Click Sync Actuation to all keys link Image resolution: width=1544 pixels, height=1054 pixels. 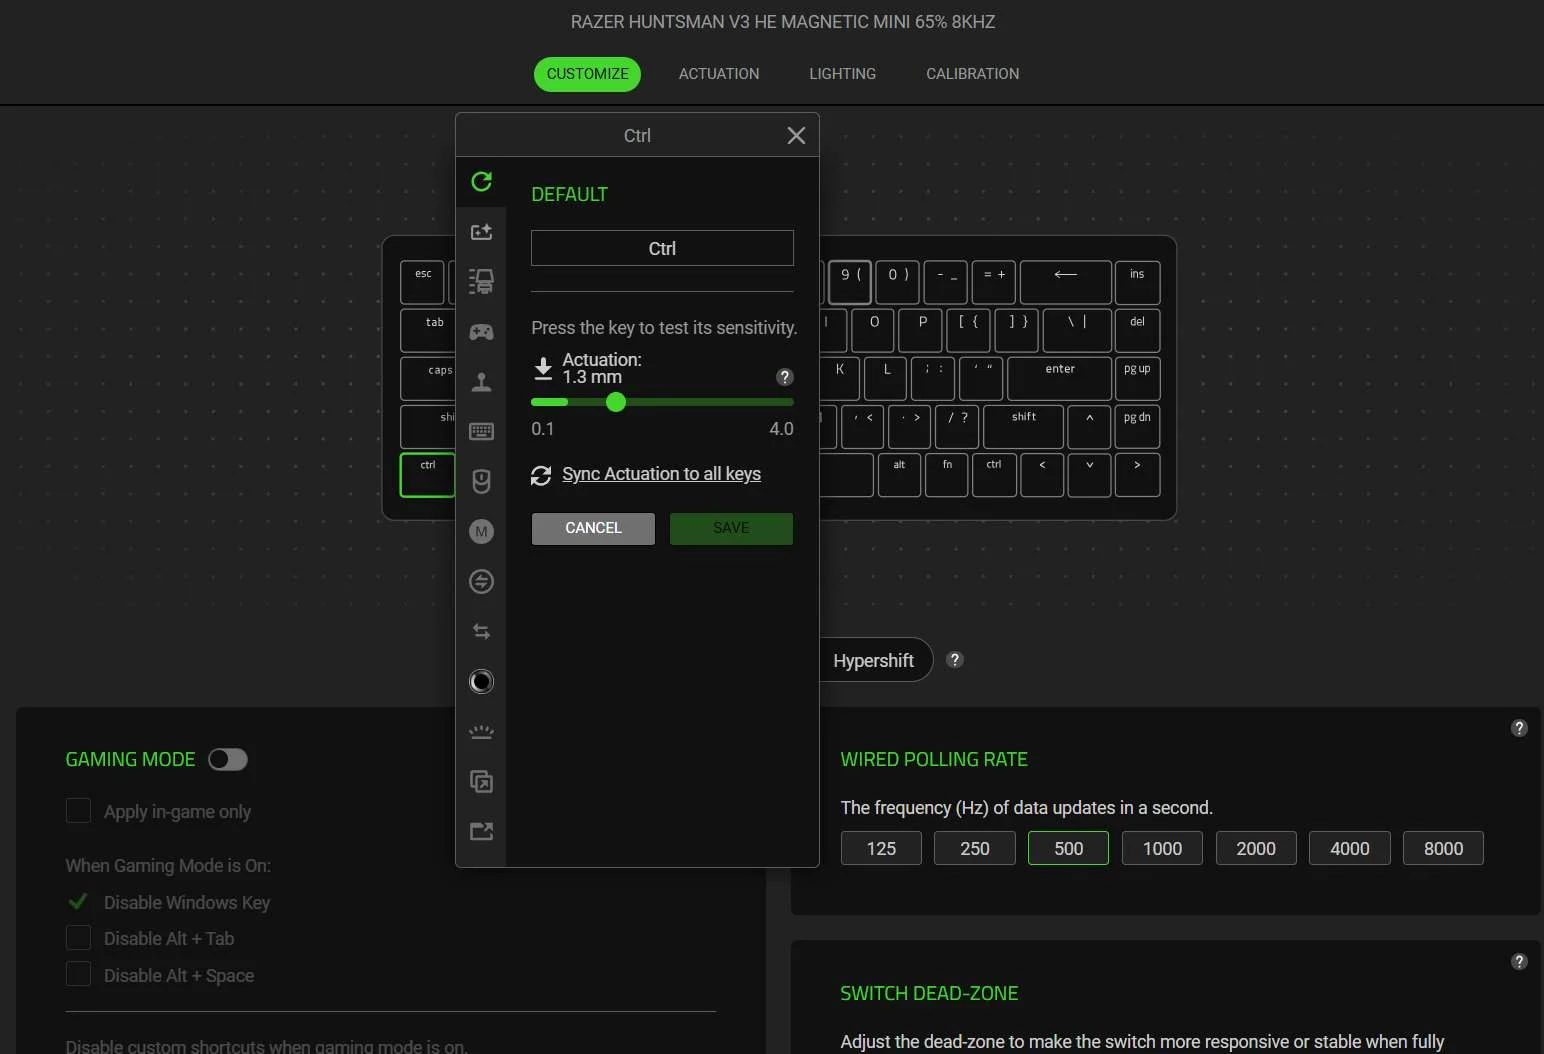[661, 474]
